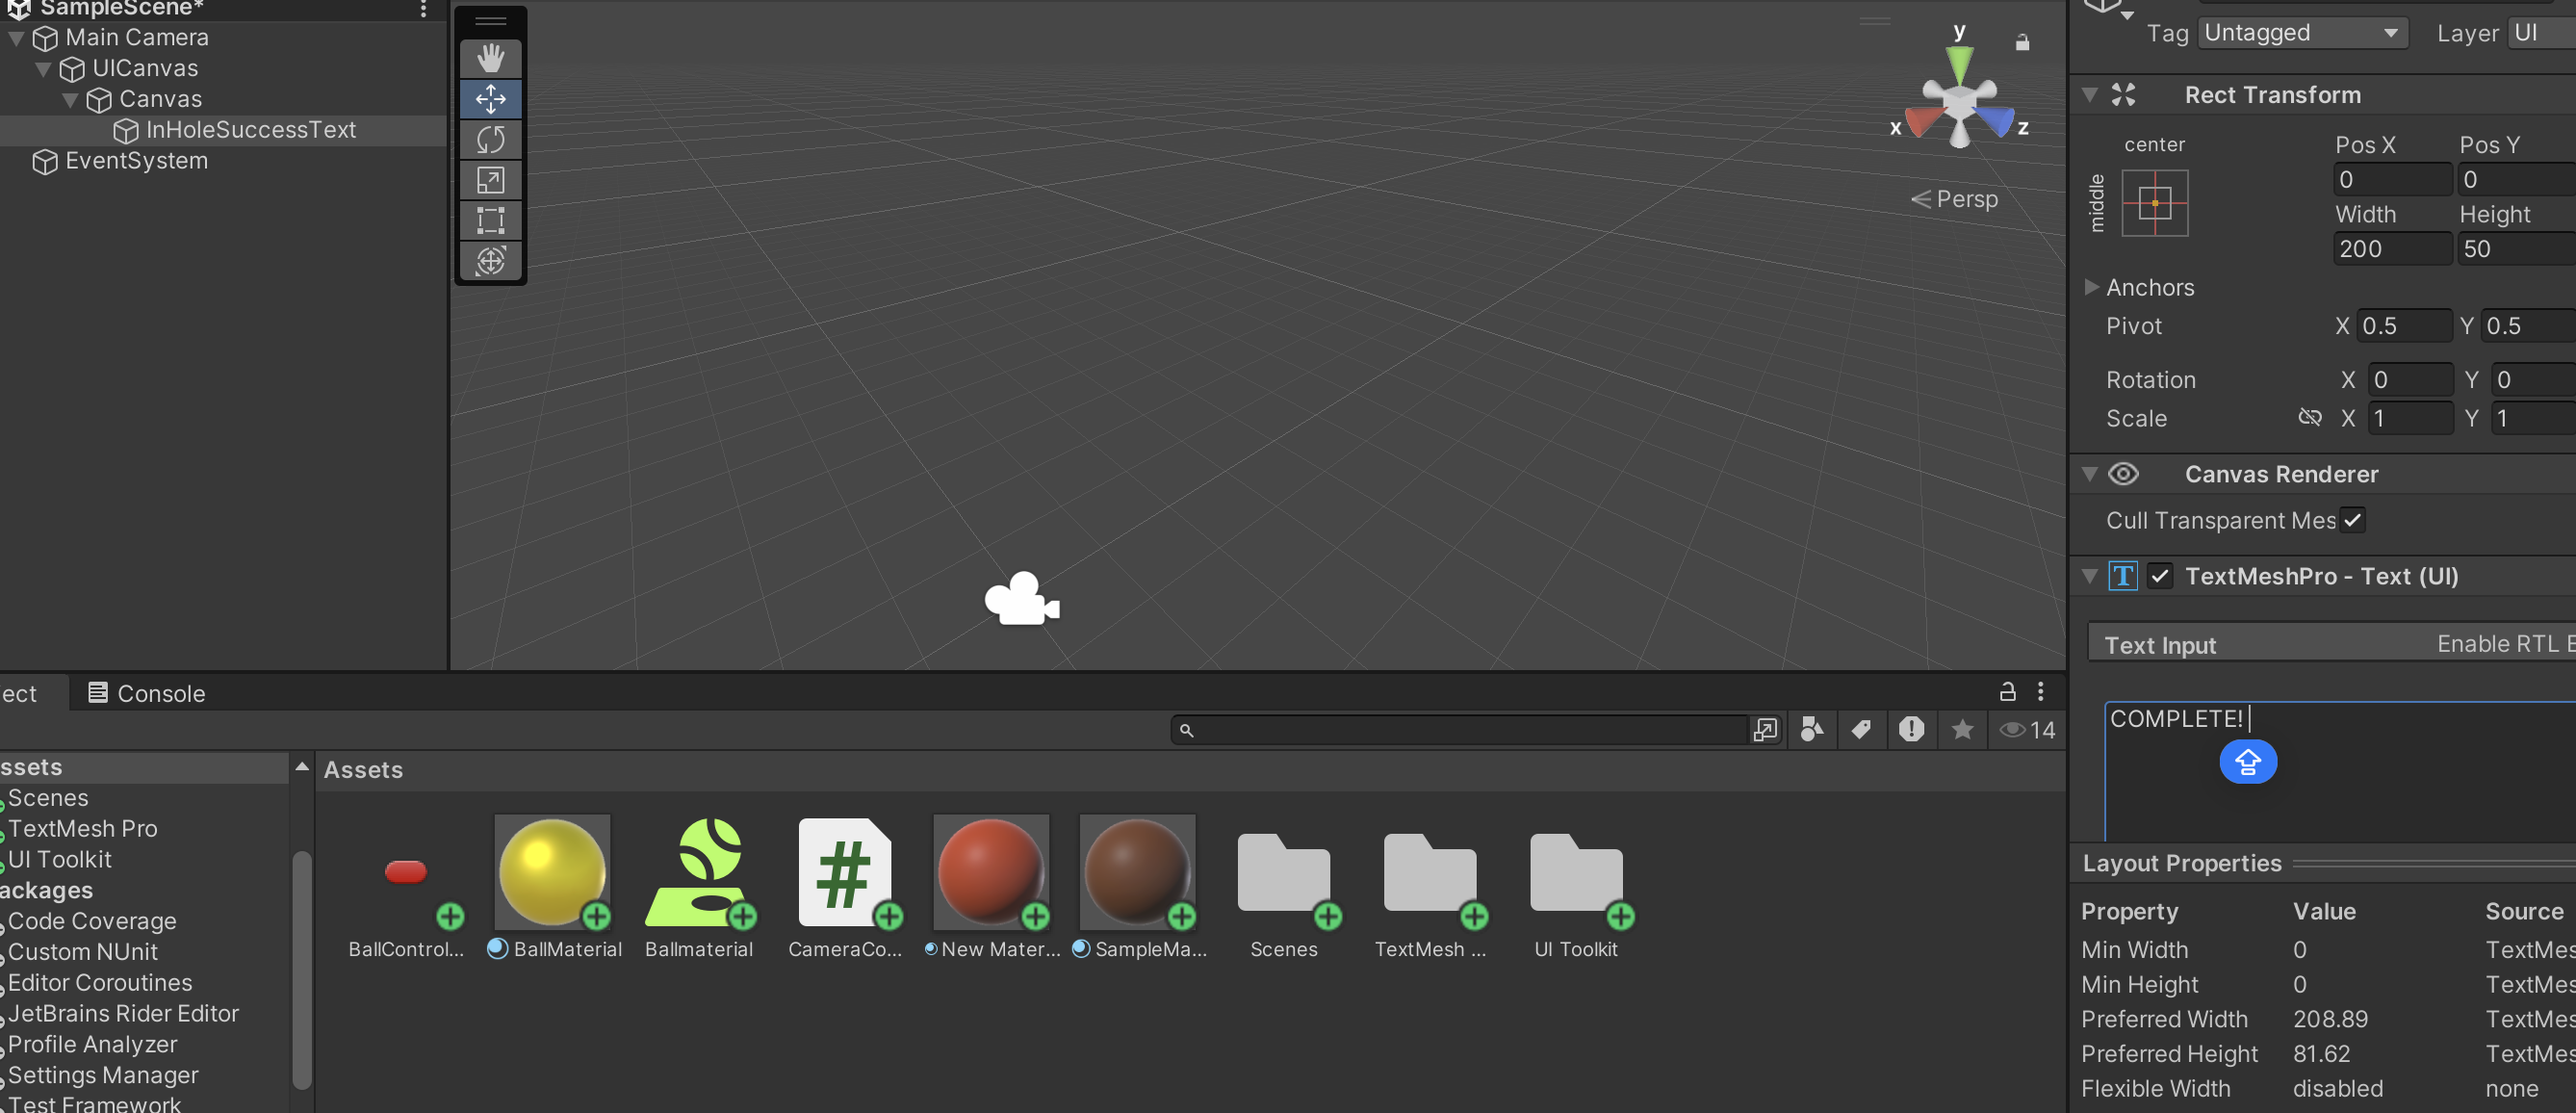The width and height of the screenshot is (2576, 1113).
Task: Click the Canvas Renderer eye icon
Action: click(2123, 474)
